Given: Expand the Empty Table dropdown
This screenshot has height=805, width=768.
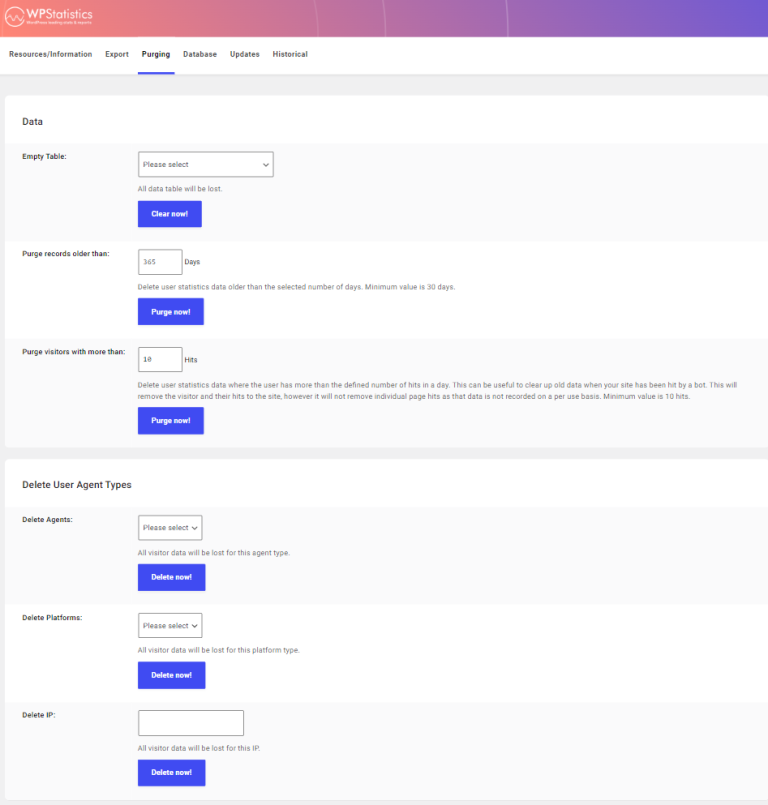Looking at the screenshot, I should 205,164.
